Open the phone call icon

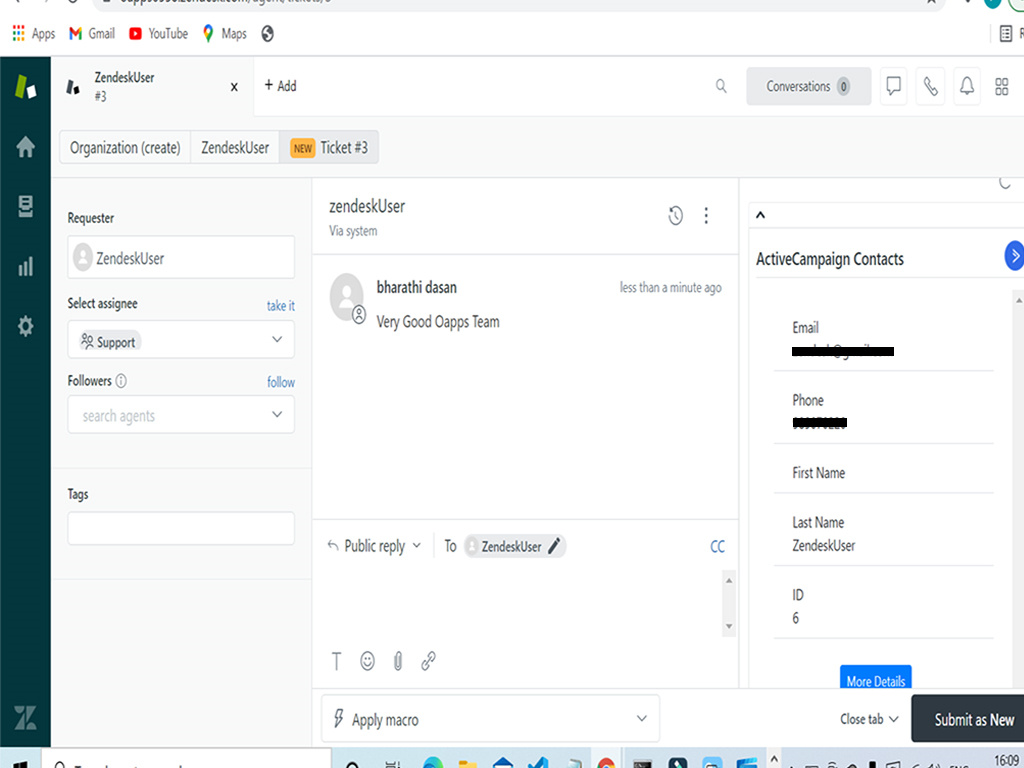point(930,87)
